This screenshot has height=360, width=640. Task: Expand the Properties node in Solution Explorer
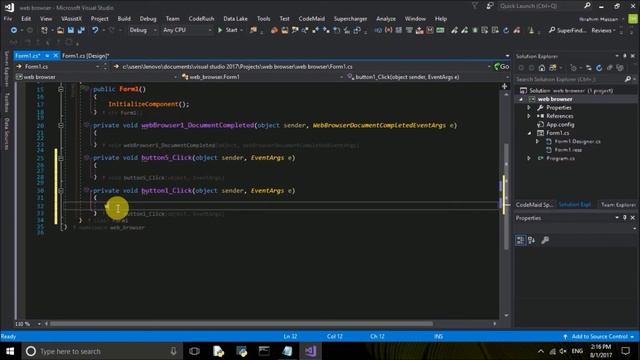point(529,108)
